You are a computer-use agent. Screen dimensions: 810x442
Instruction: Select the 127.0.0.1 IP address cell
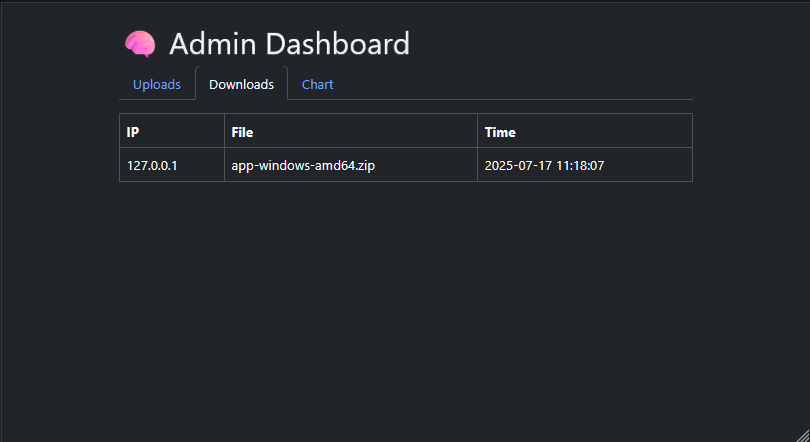point(152,166)
